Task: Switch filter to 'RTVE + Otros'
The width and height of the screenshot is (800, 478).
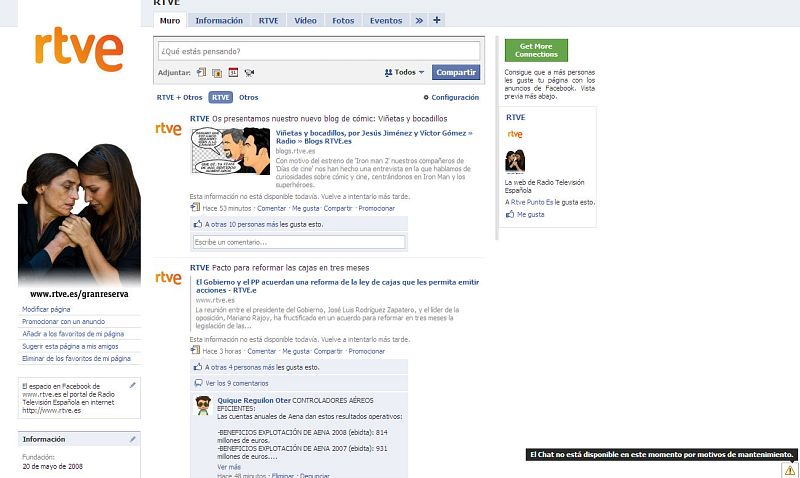Action: pyautogui.click(x=180, y=98)
